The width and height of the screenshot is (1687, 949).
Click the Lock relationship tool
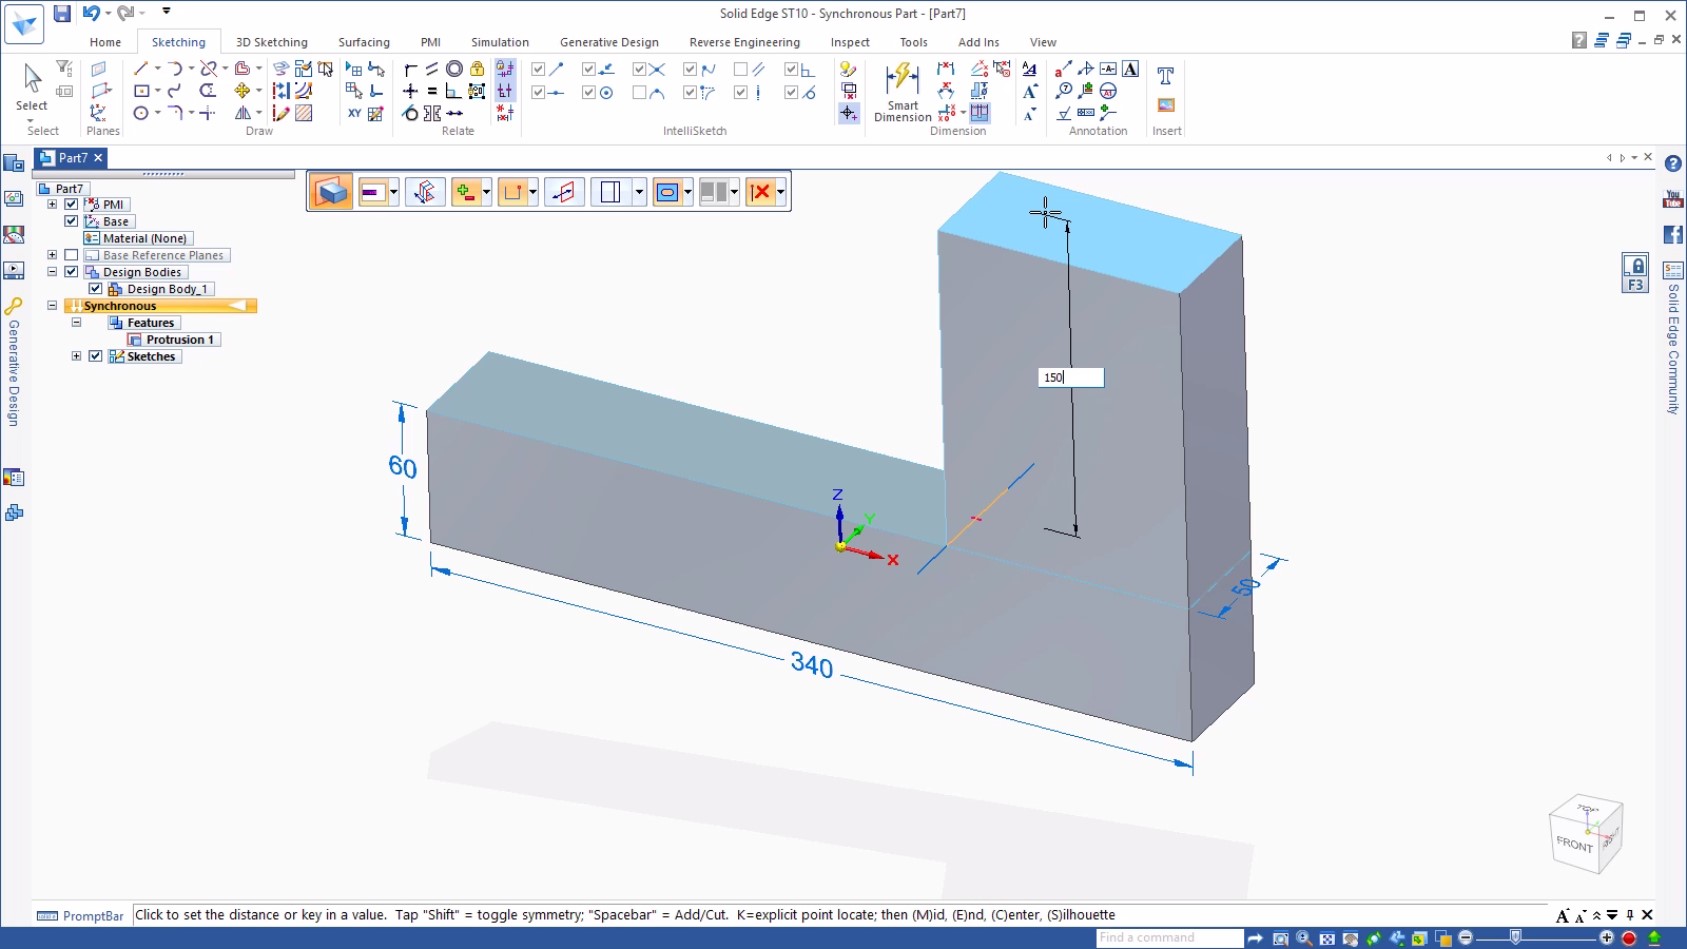tap(477, 70)
